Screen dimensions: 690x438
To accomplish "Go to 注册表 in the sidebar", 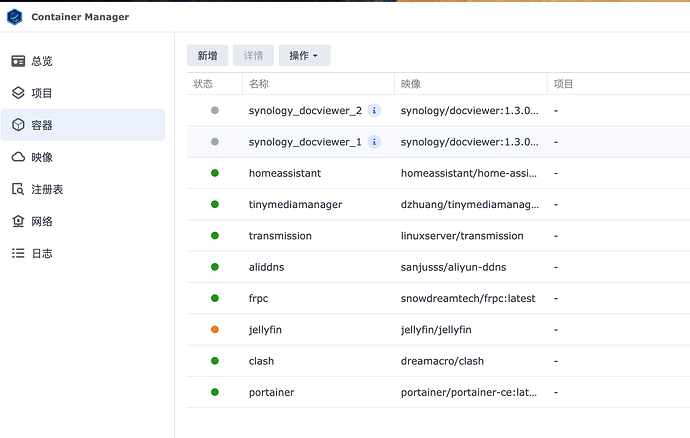I will pos(47,189).
